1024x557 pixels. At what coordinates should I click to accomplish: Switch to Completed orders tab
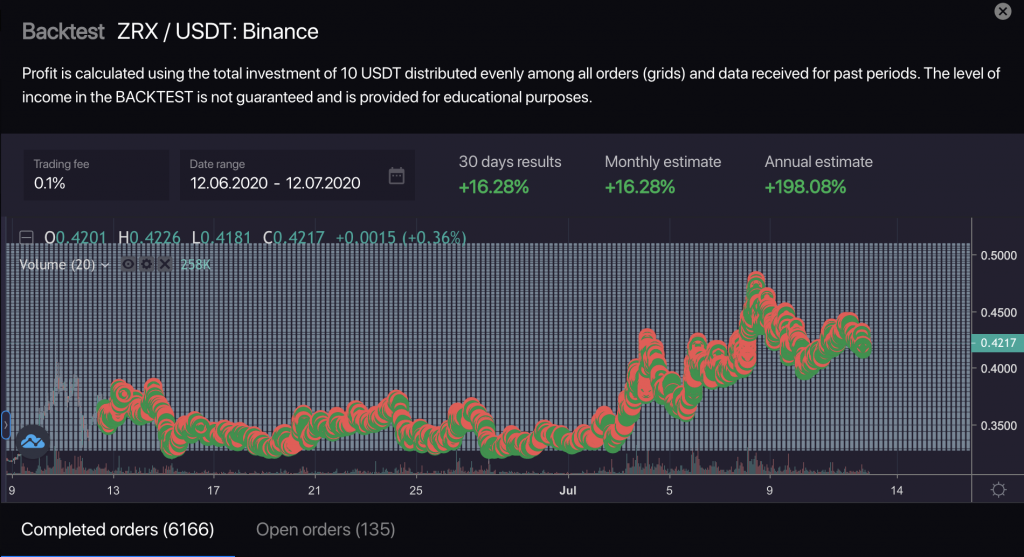pos(117,529)
